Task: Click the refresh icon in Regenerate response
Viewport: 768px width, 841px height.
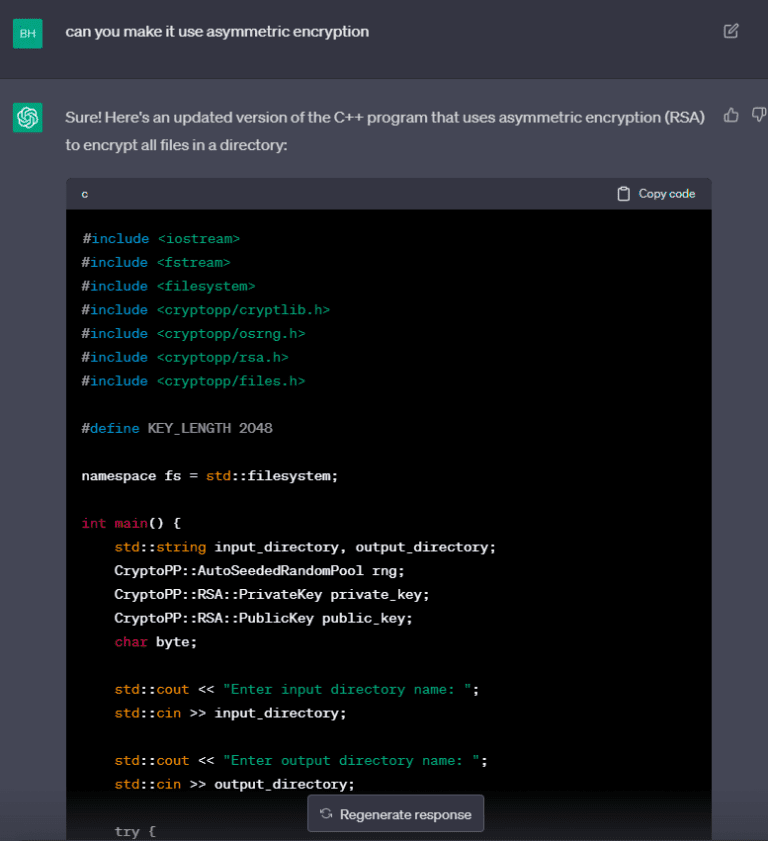Action: (326, 814)
